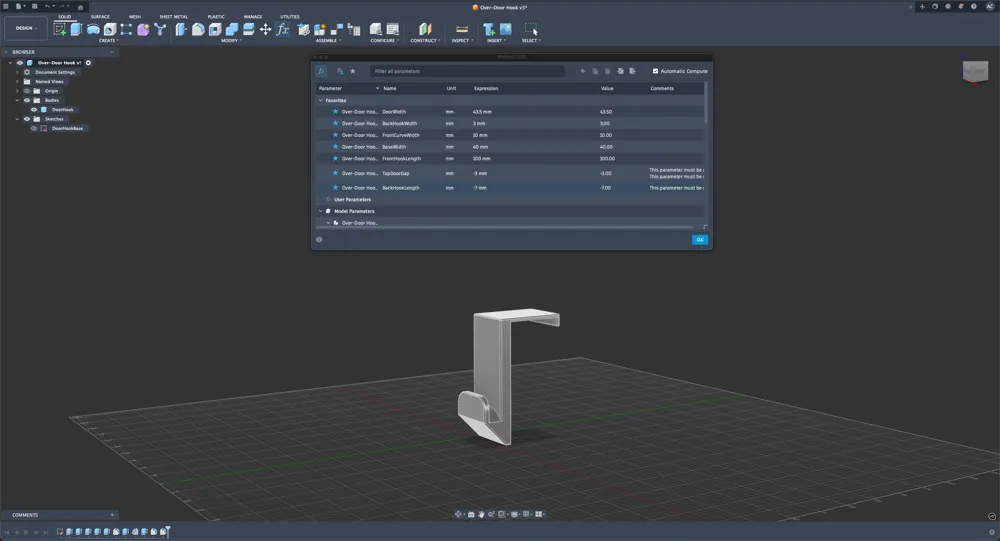
Task: Open the Assemble dropdown menu
Action: click(x=328, y=41)
